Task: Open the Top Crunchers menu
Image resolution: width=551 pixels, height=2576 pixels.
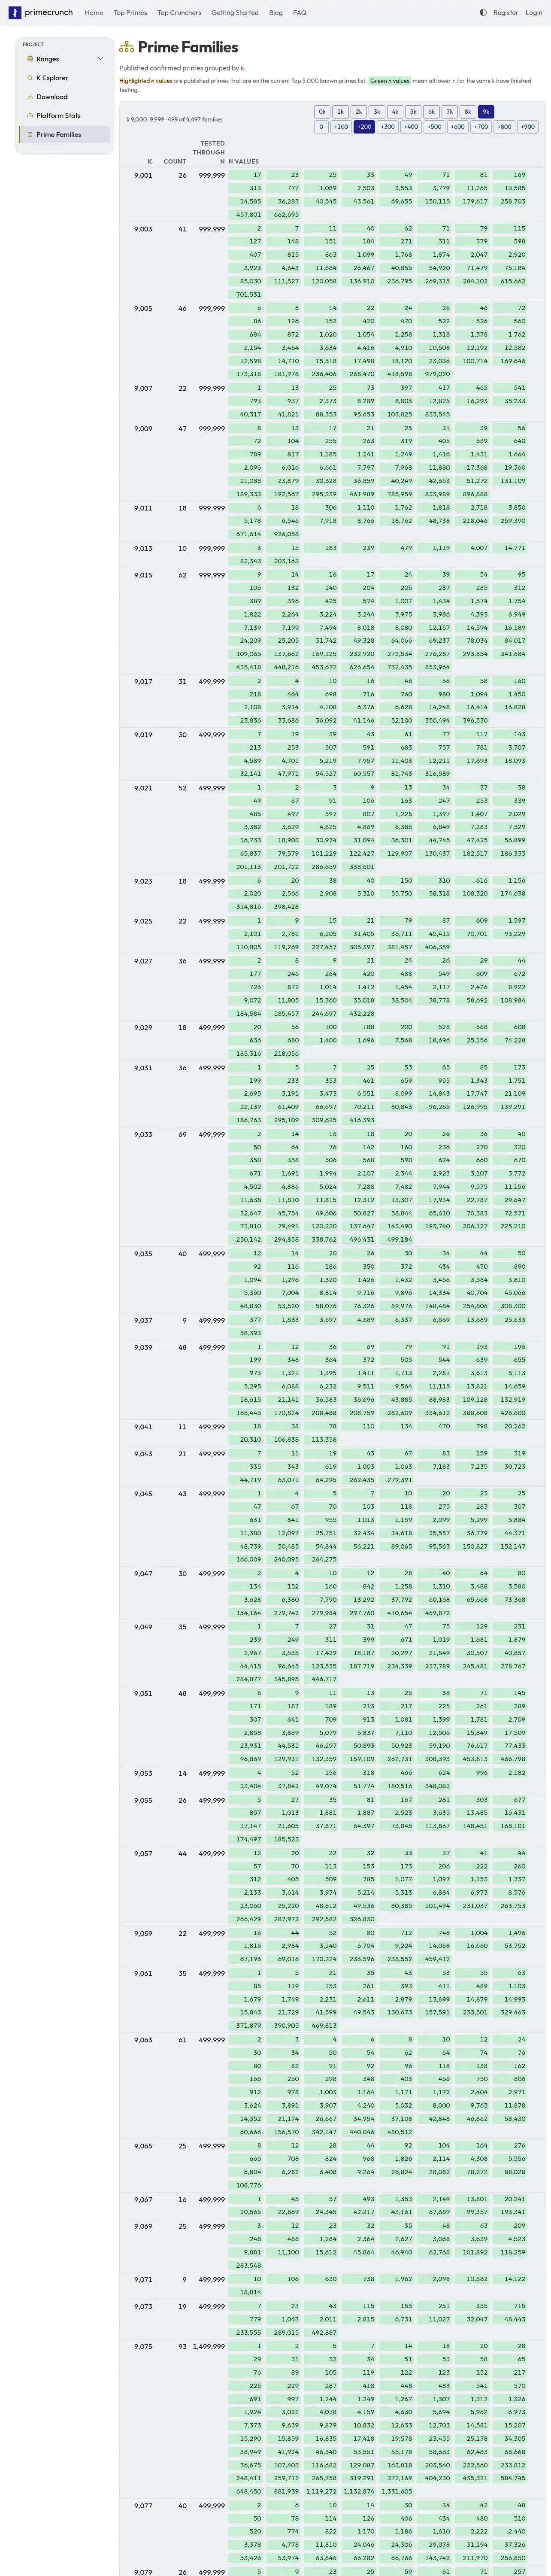Action: pos(179,13)
